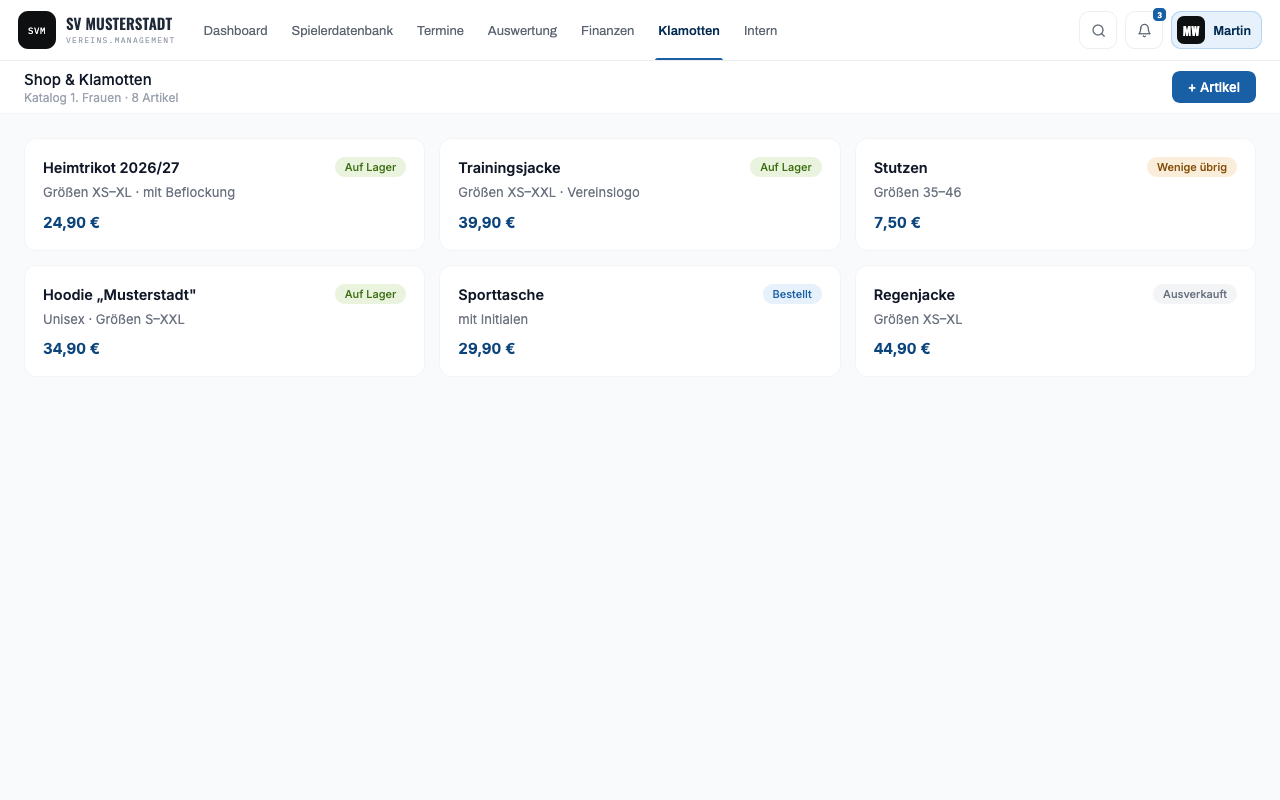1280x800 pixels.
Task: Click Größen XS–XXL · Vereinslogo text
Action: click(x=549, y=192)
